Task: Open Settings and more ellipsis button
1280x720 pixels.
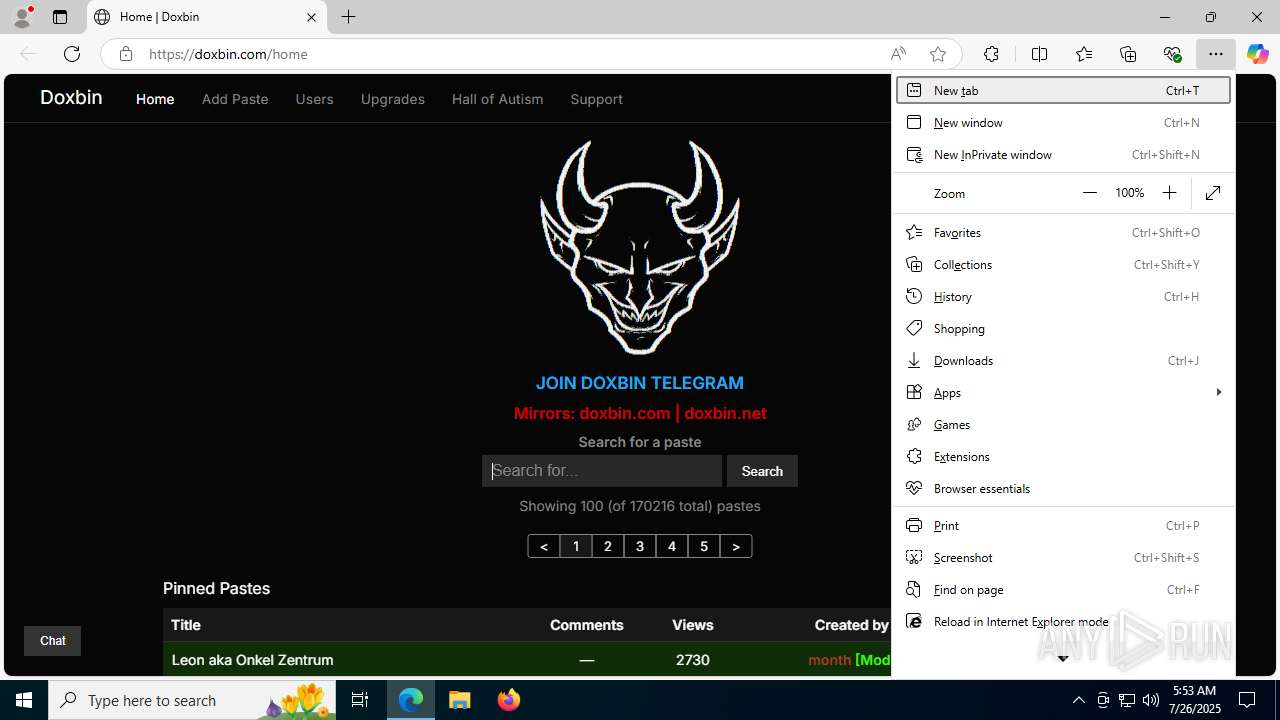Action: [x=1215, y=54]
